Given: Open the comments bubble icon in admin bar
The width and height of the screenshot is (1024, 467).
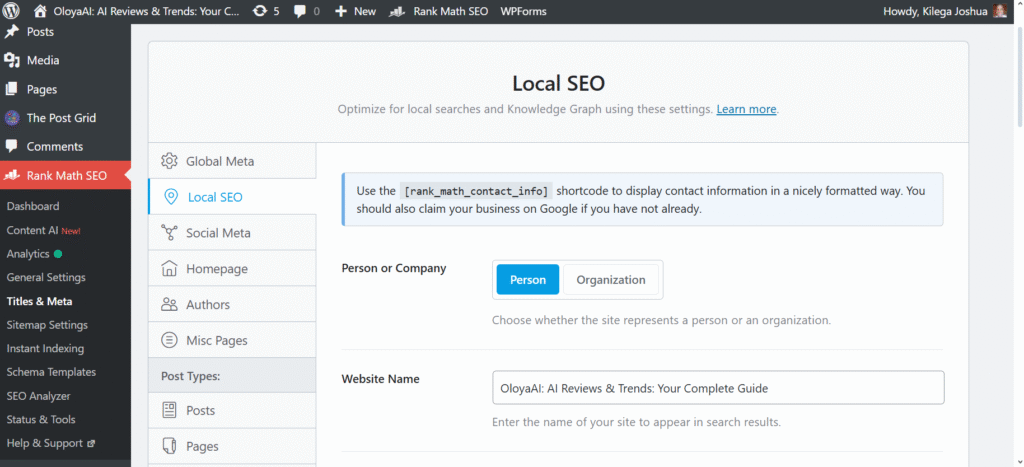Looking at the screenshot, I should tap(300, 11).
